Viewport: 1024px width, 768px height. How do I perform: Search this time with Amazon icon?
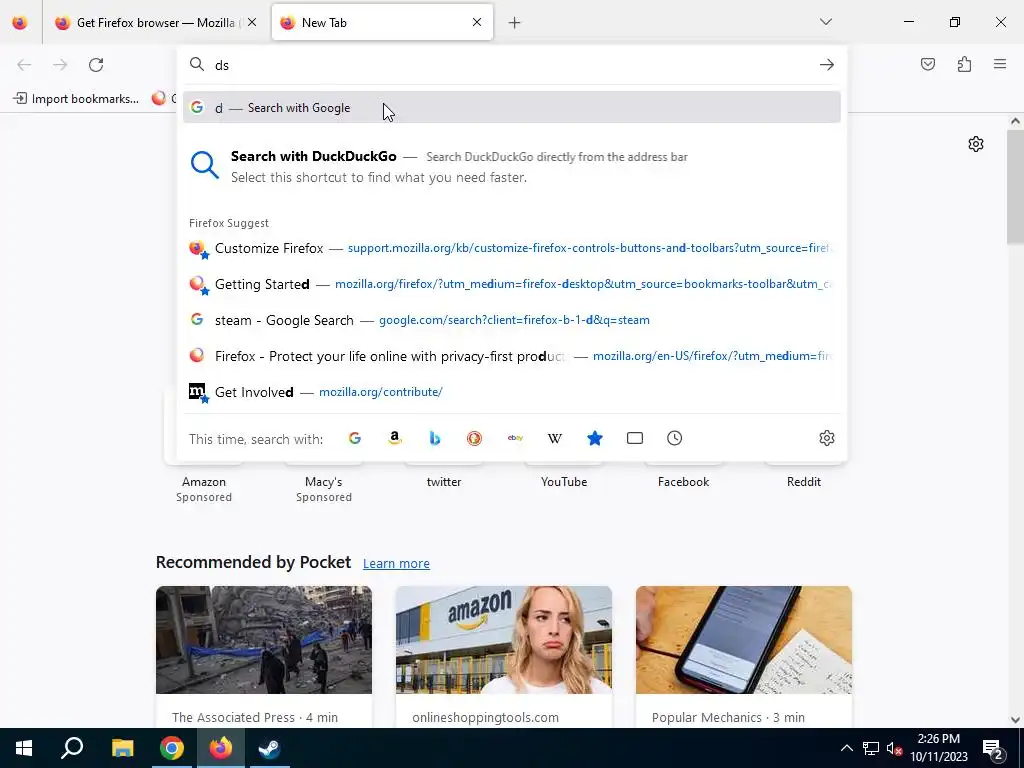394,438
